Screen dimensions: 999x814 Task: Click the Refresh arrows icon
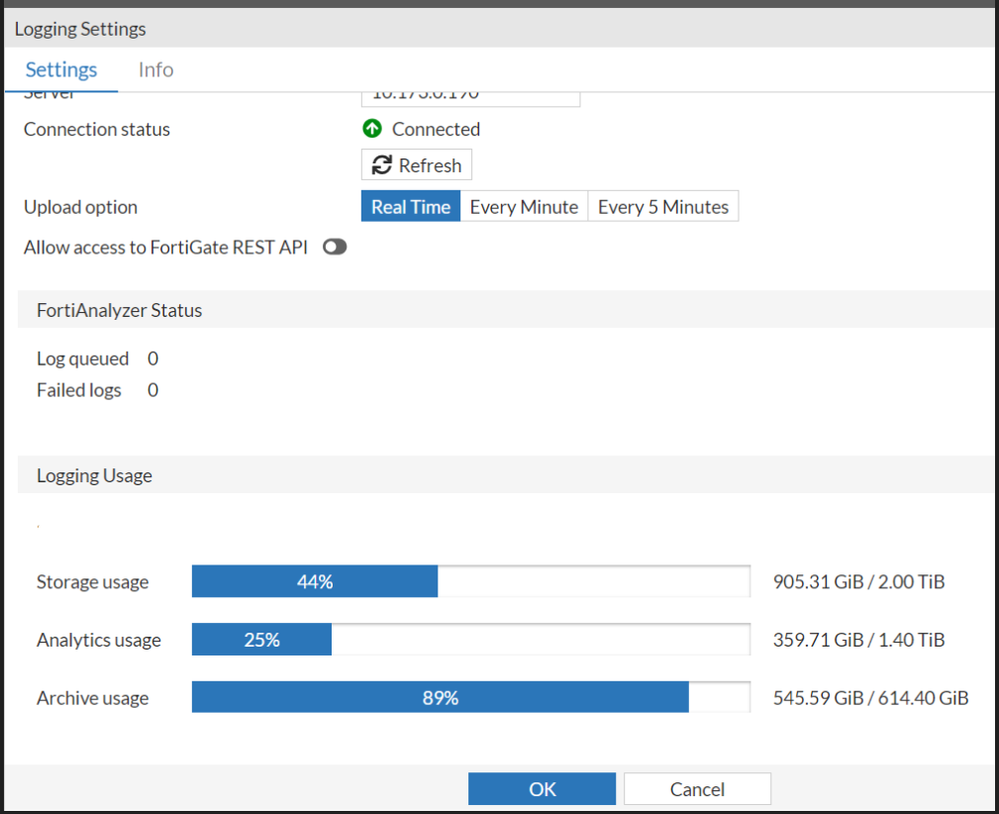click(x=381, y=165)
